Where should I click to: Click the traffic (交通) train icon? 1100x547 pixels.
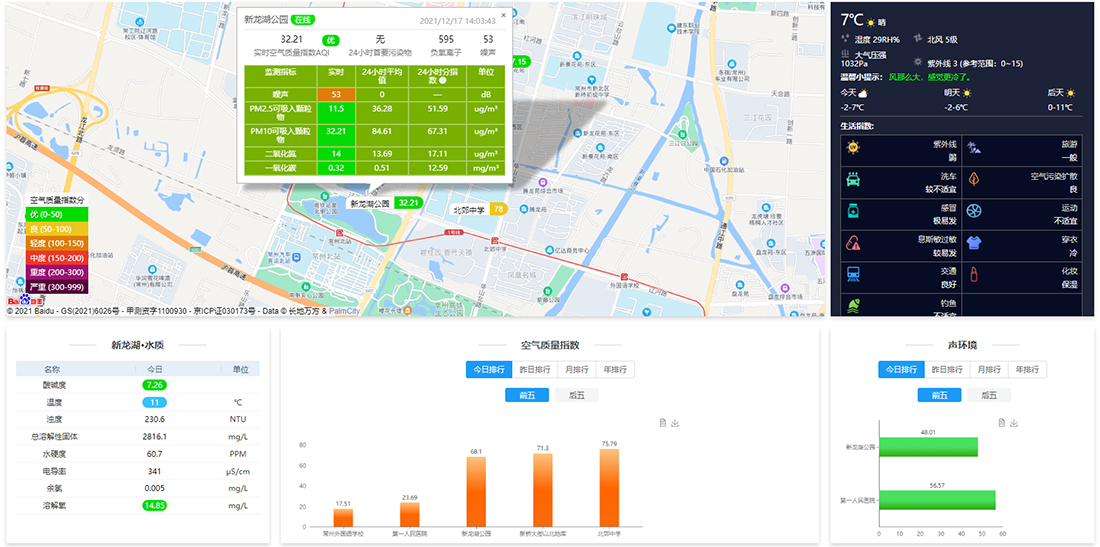click(853, 273)
